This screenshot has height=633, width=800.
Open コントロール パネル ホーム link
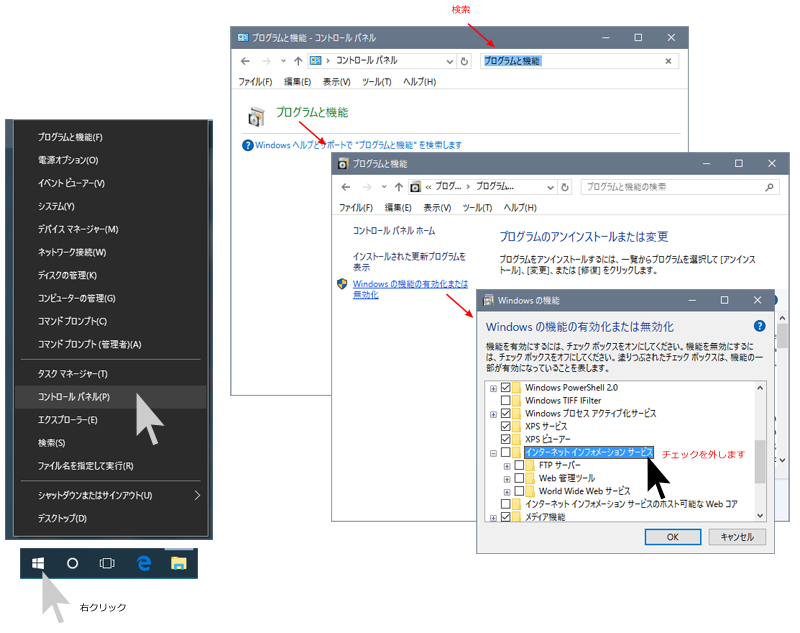tap(394, 231)
